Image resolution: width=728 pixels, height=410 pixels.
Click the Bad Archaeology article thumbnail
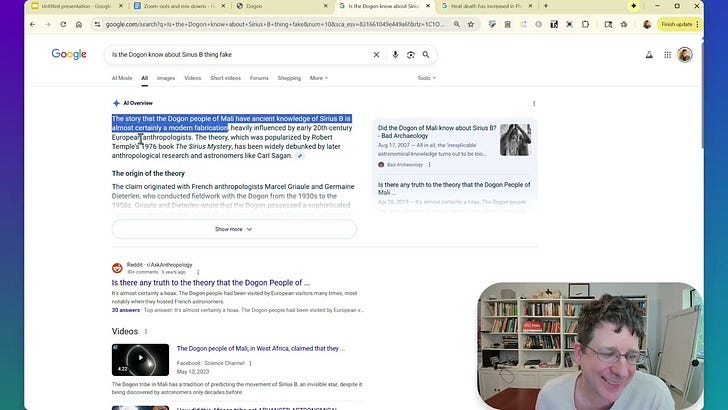(515, 140)
